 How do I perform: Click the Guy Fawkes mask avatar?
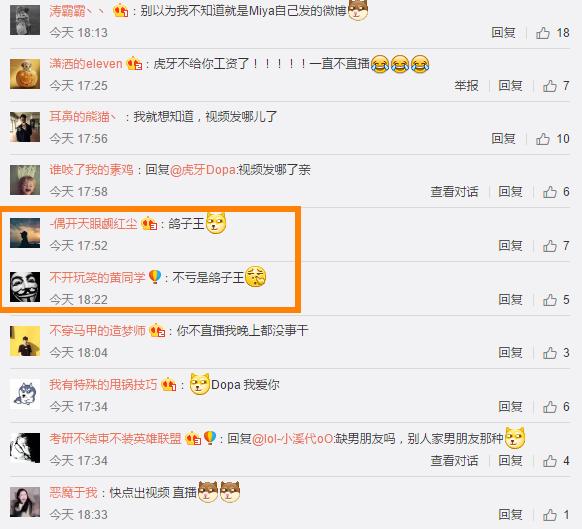pos(25,287)
